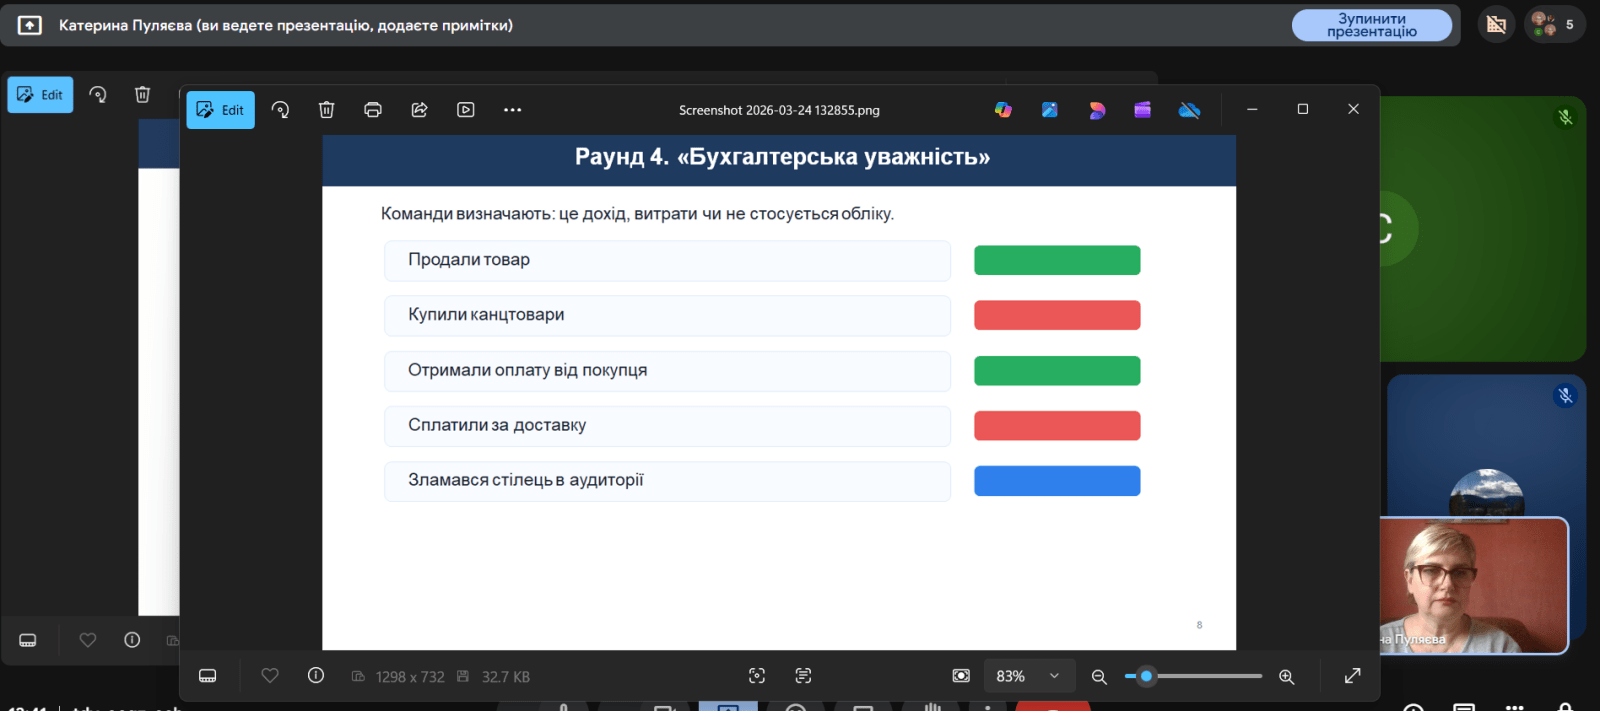Zoom in with the plus magnifier icon
The image size is (1600, 711).
pyautogui.click(x=1287, y=677)
